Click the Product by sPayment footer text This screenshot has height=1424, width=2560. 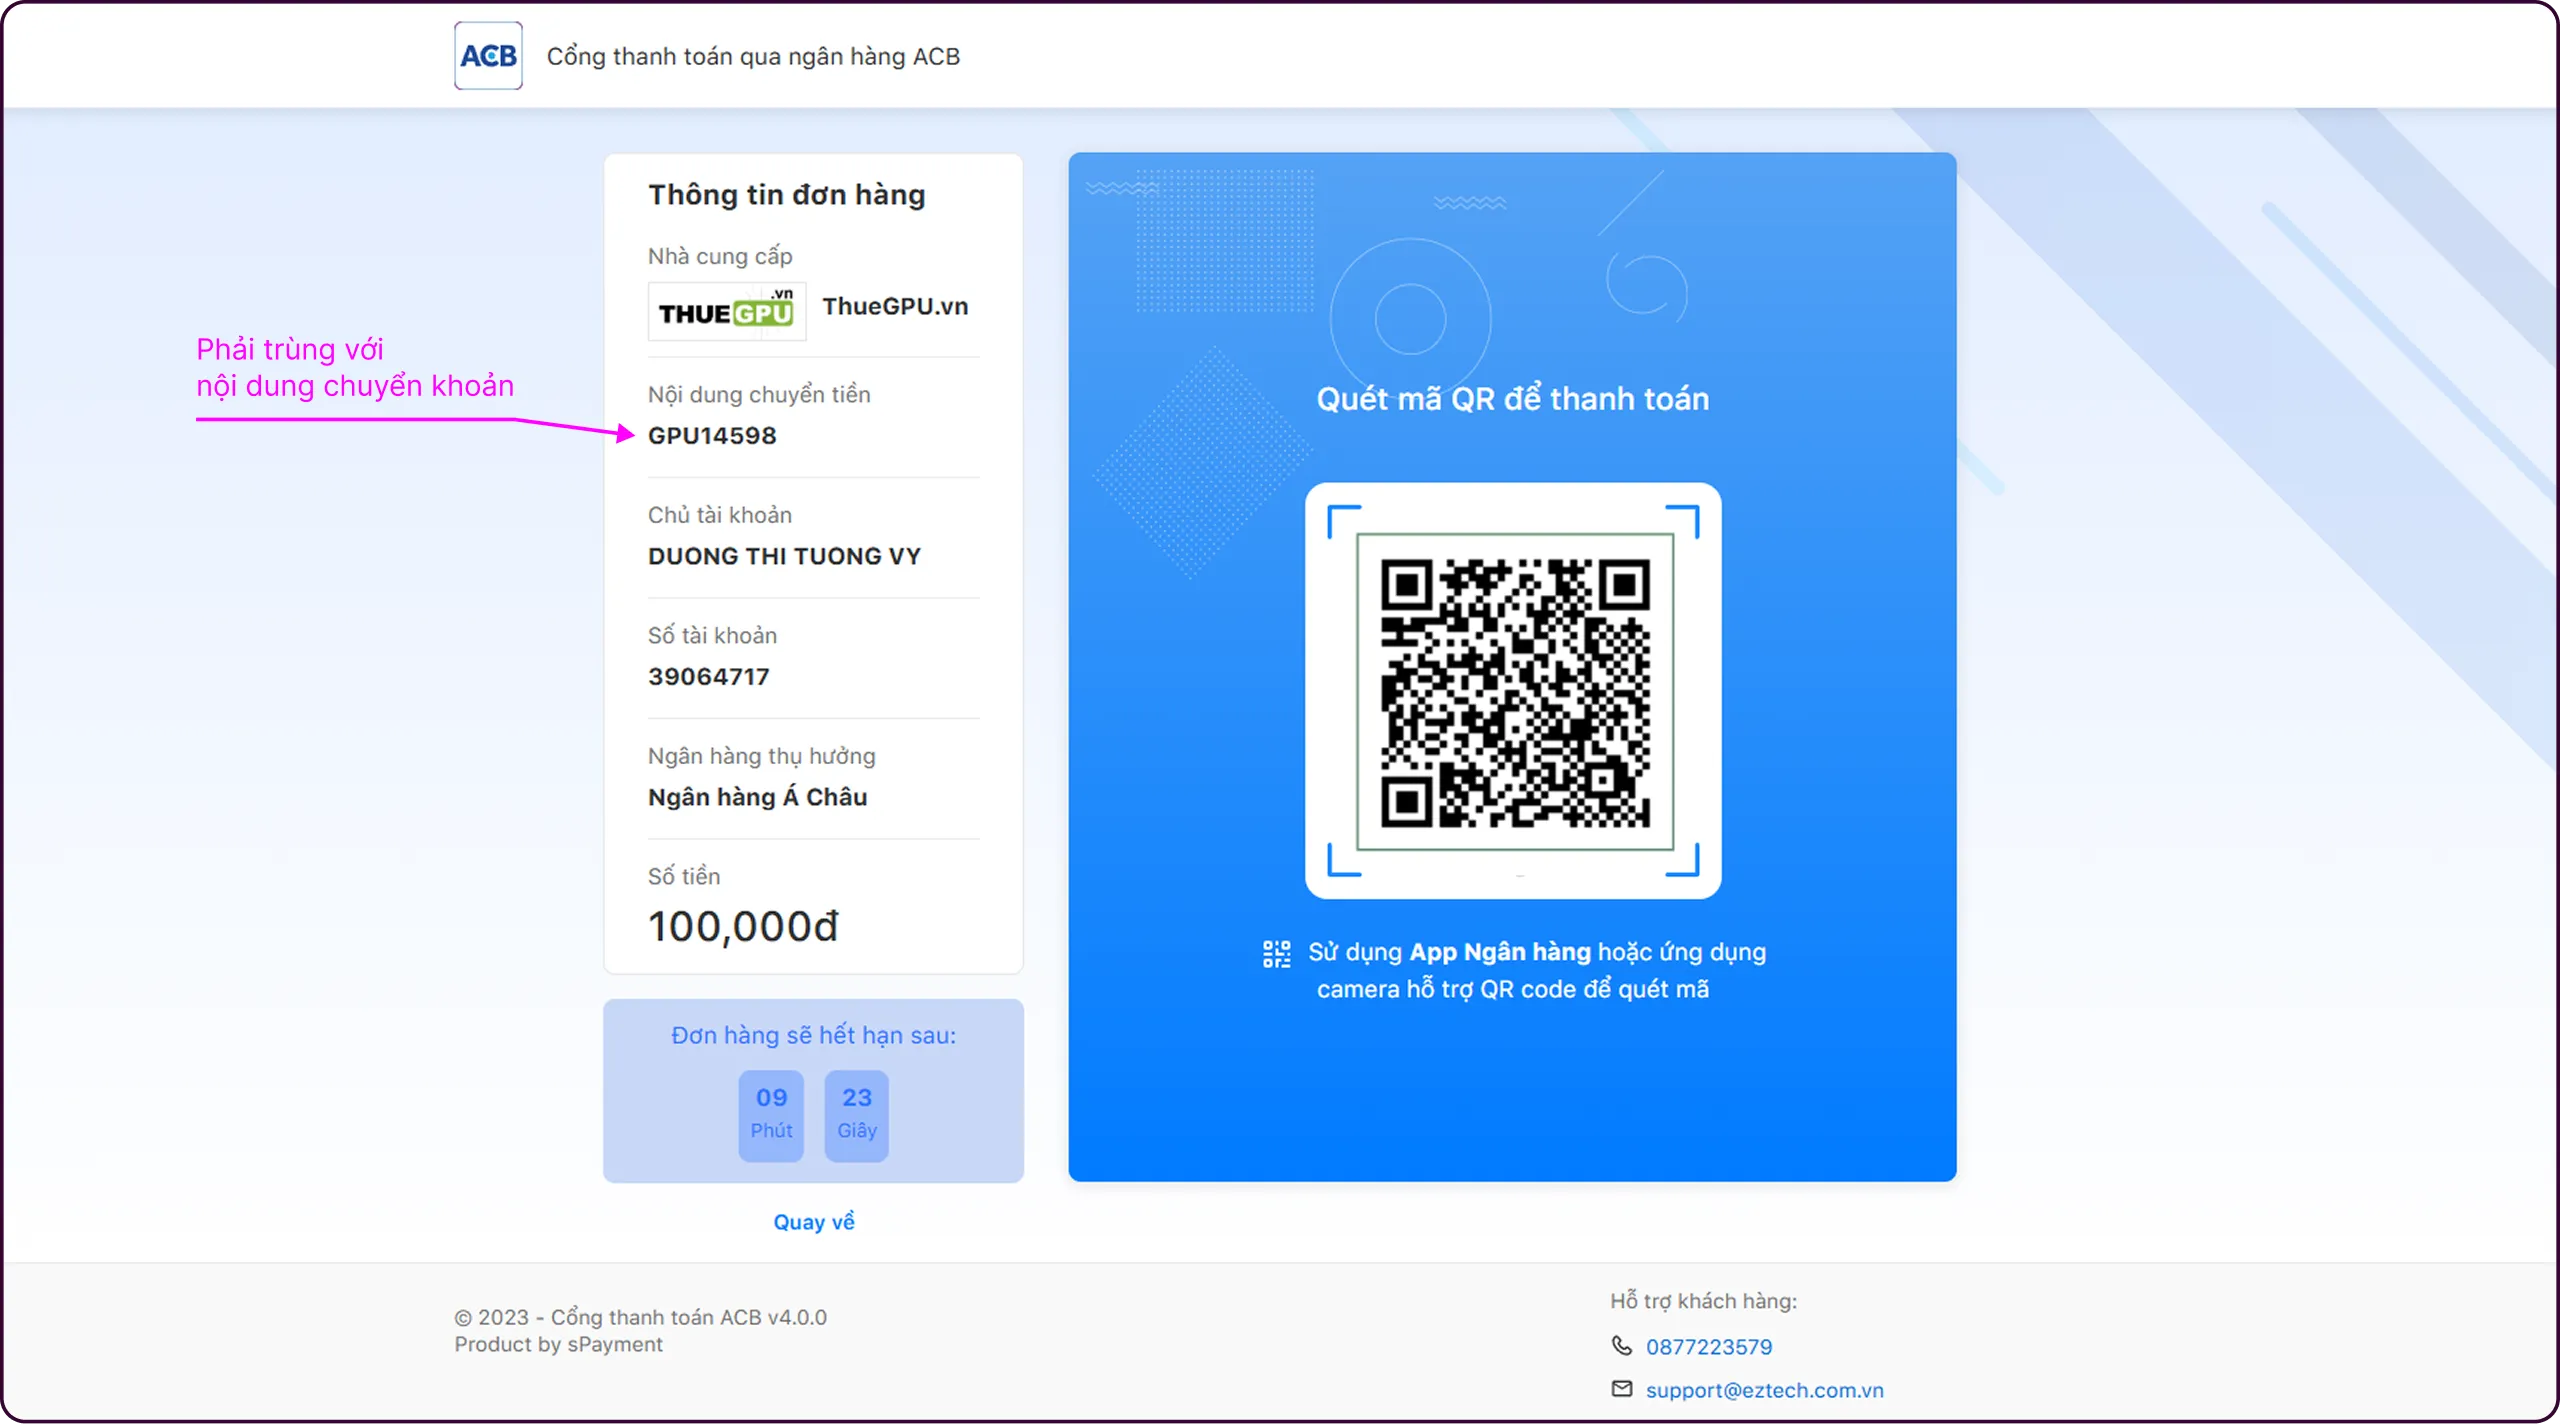pos(558,1345)
